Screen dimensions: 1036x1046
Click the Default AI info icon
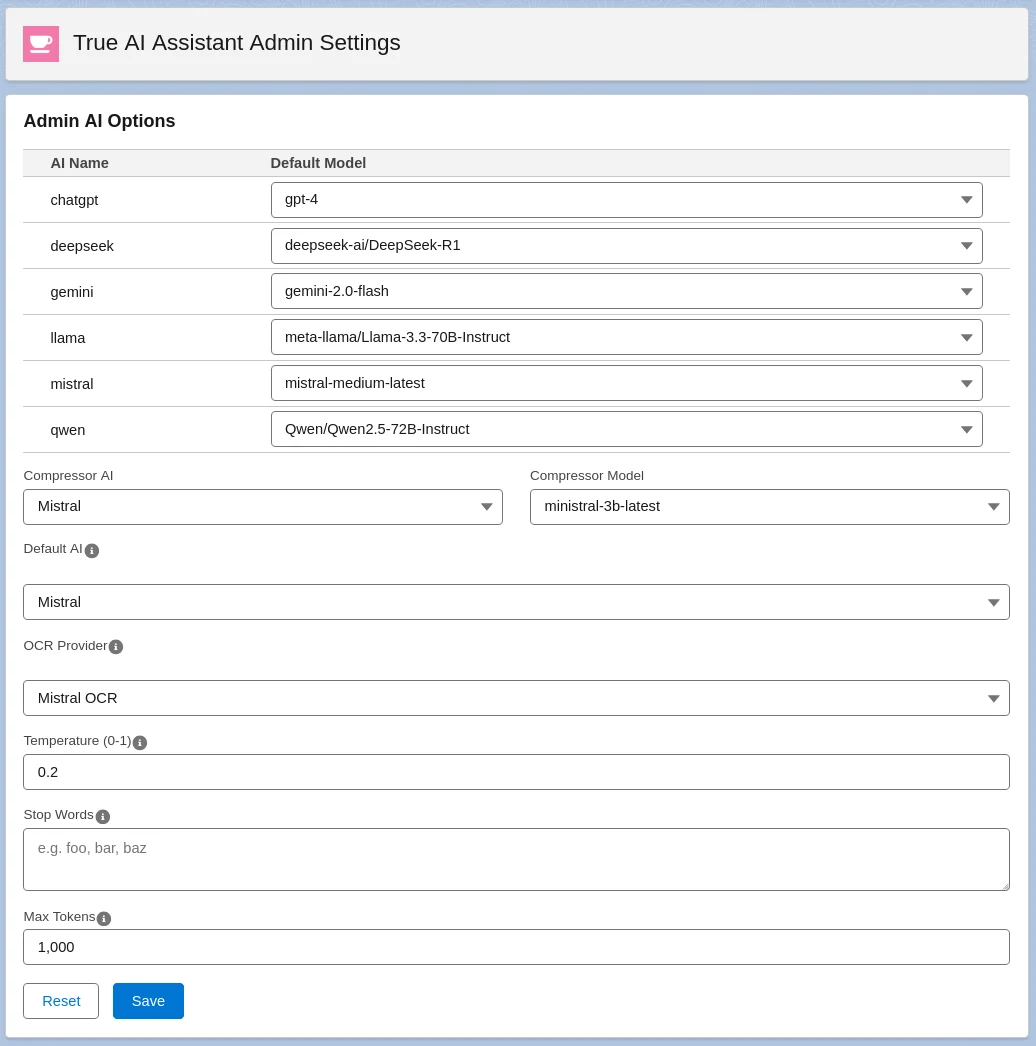click(x=92, y=550)
